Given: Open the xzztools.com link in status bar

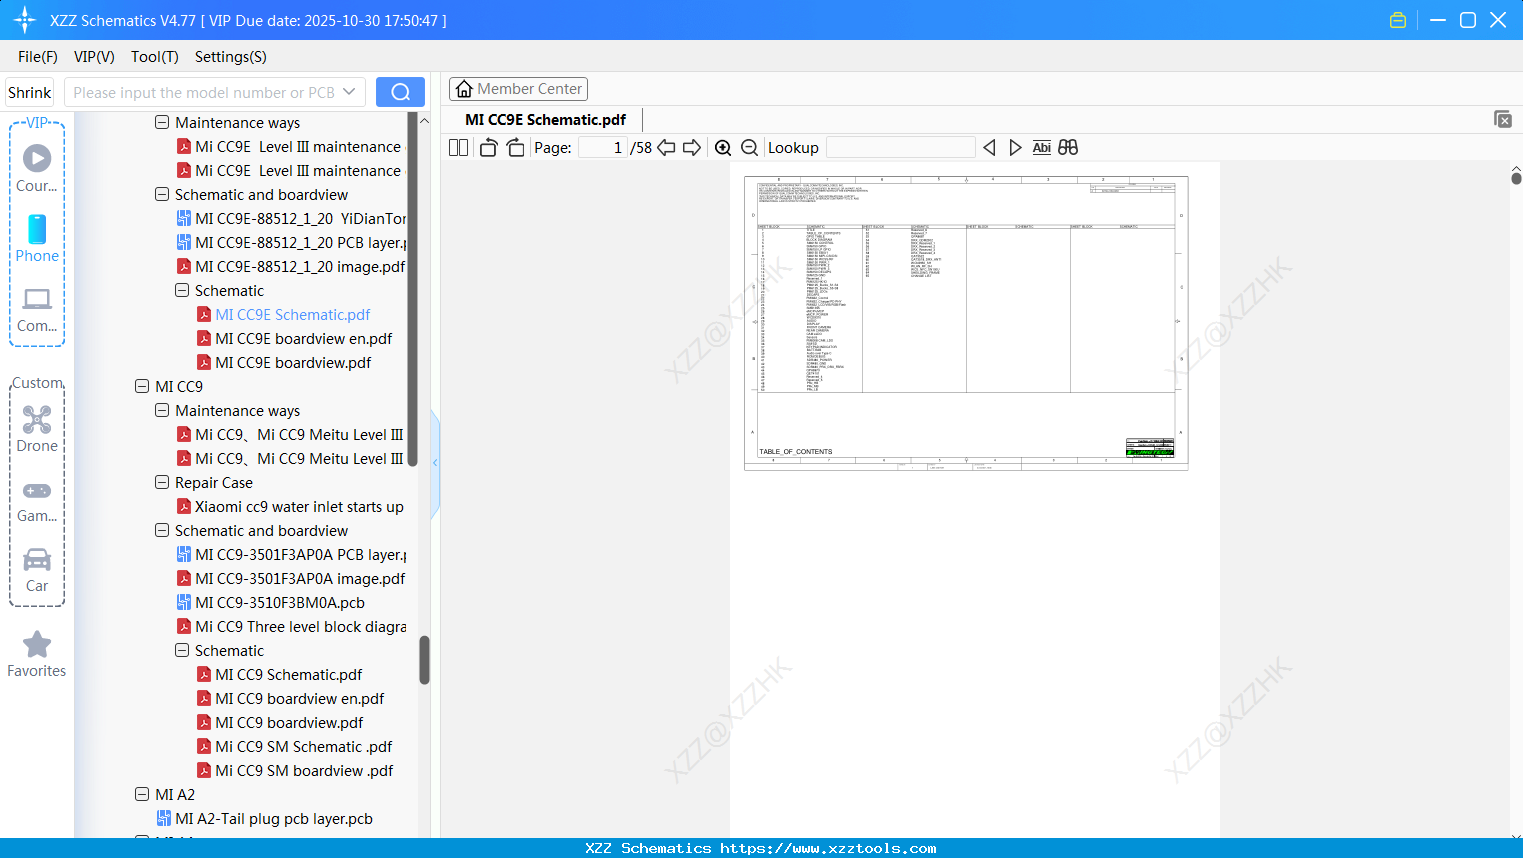Looking at the screenshot, I should 828,848.
